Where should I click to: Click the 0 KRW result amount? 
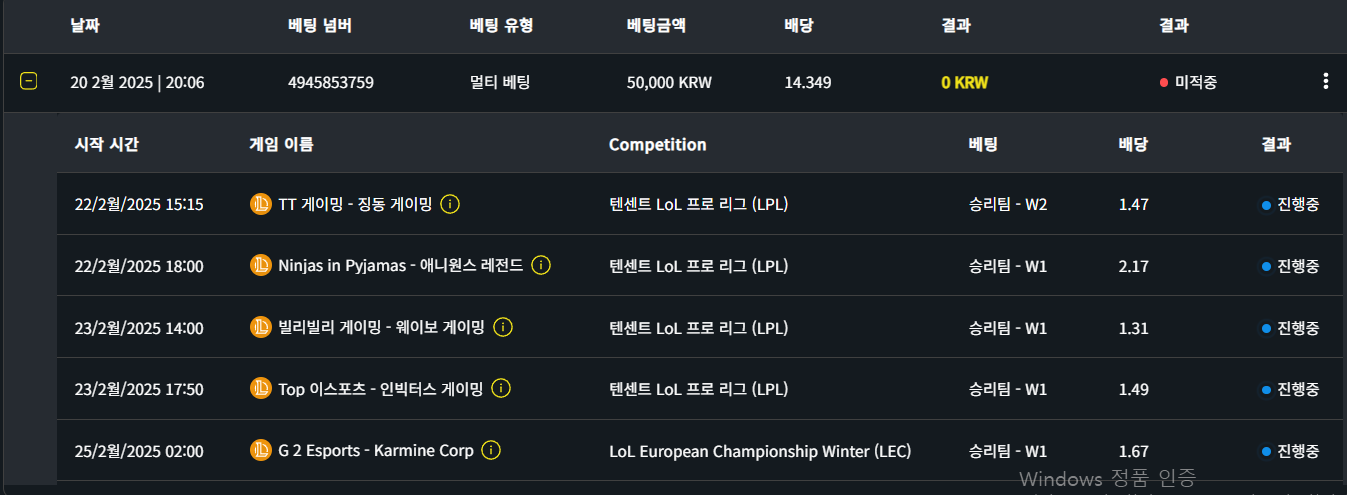pos(964,82)
